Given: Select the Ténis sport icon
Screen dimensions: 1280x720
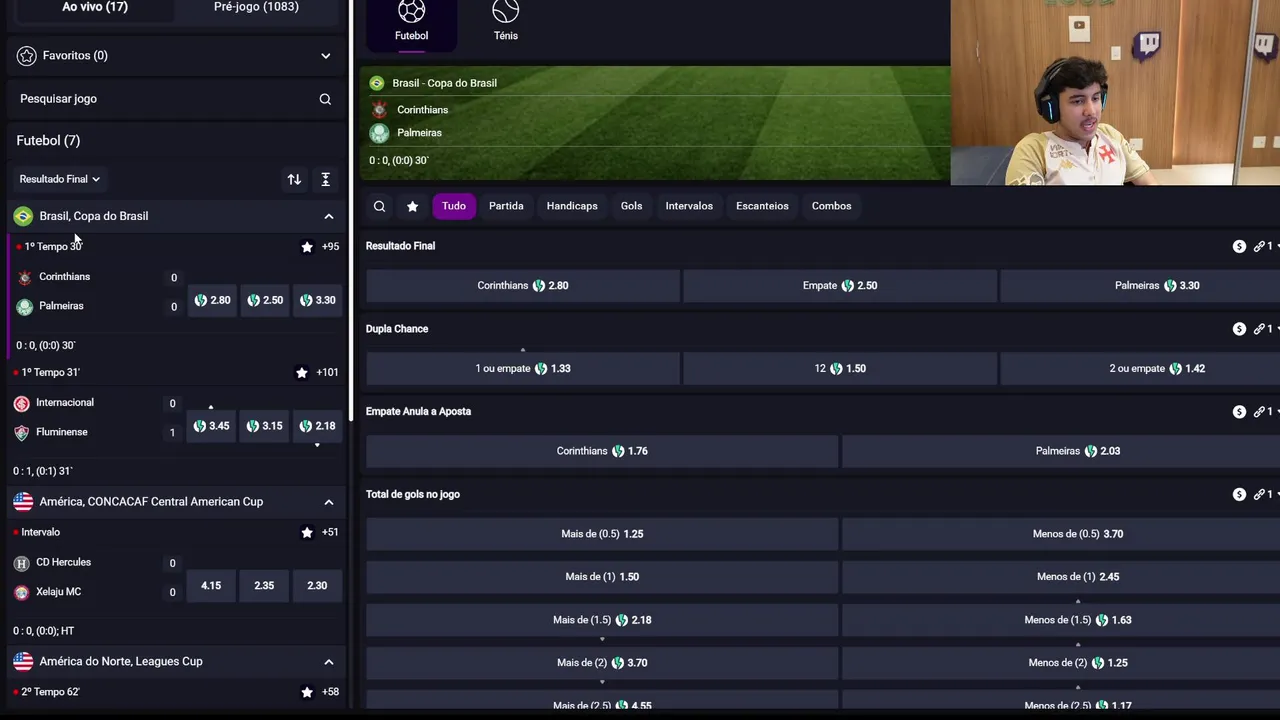Looking at the screenshot, I should (x=505, y=12).
